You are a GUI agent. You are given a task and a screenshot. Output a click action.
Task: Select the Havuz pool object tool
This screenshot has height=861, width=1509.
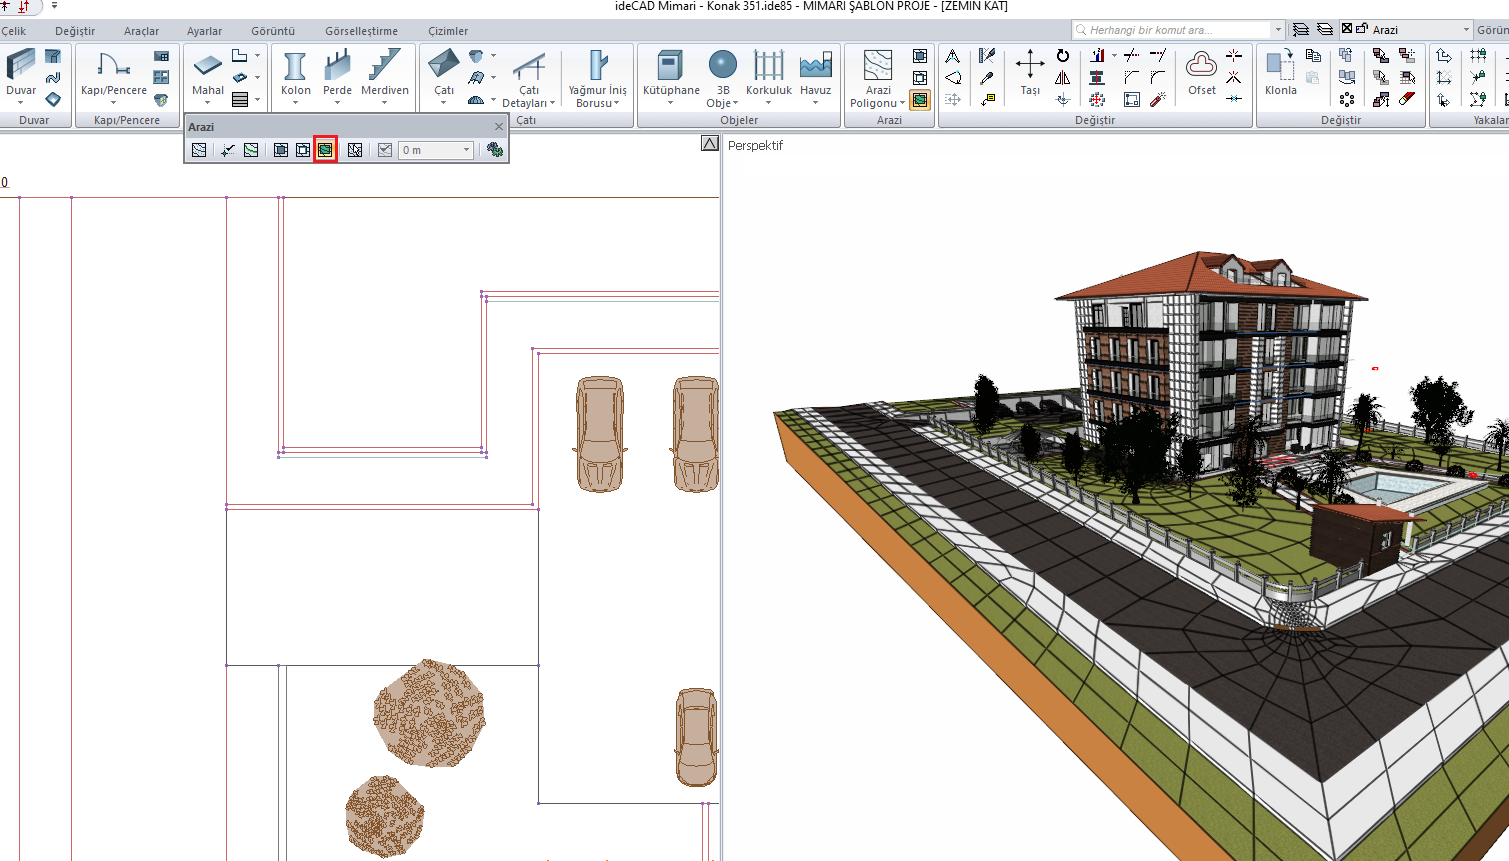(x=815, y=74)
